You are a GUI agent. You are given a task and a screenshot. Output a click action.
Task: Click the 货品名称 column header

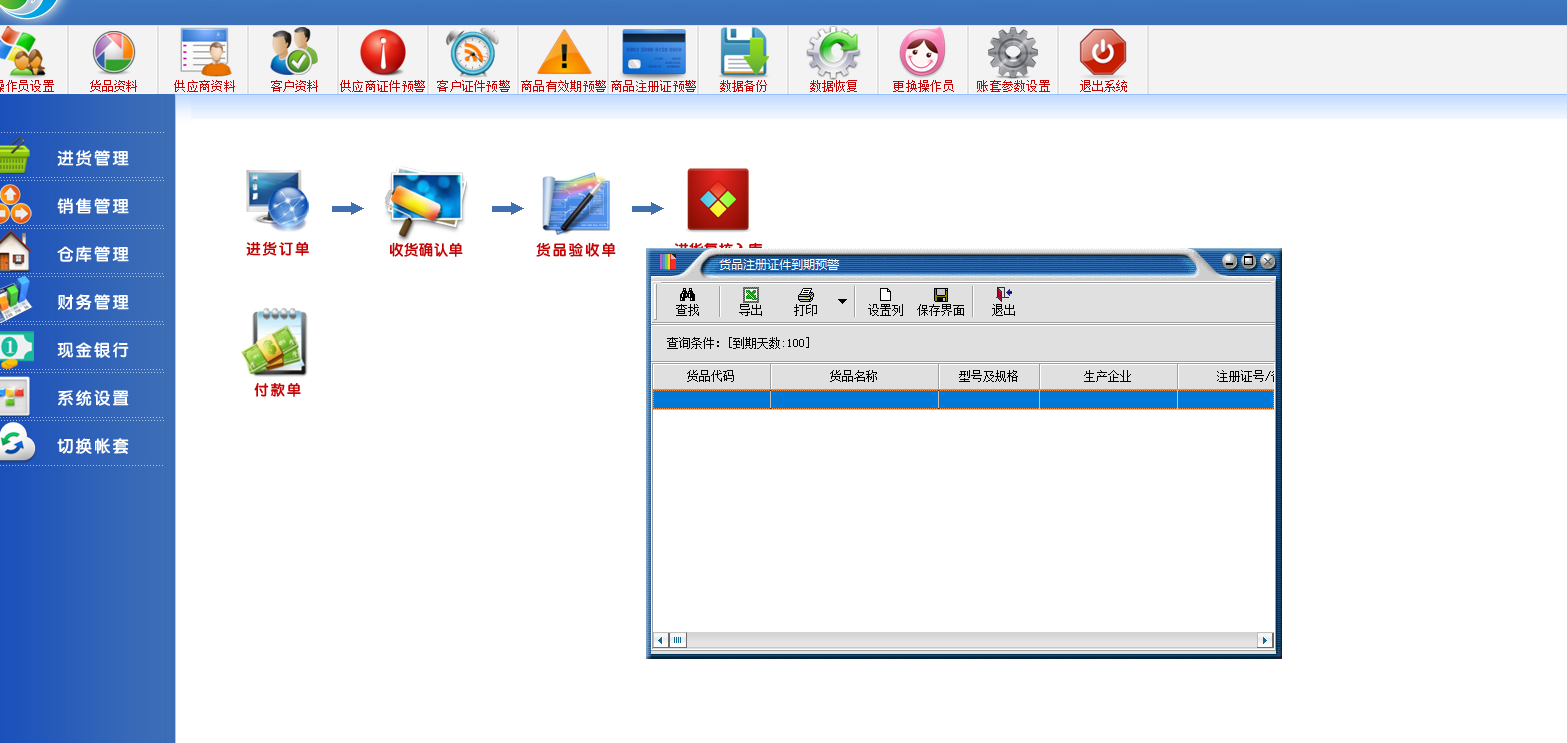tap(855, 376)
